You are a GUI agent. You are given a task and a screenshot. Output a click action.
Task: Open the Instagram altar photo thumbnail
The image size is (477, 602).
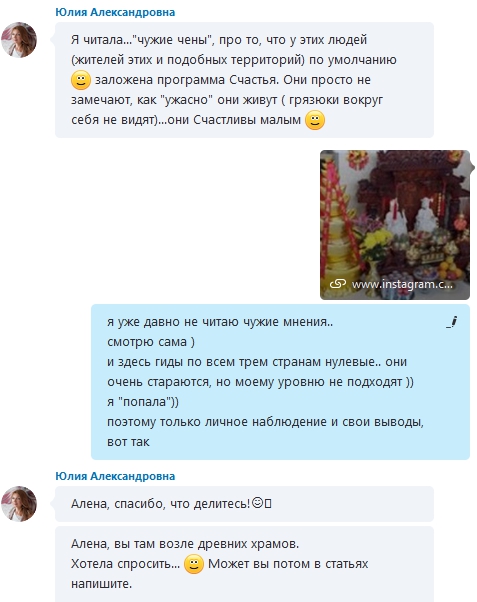click(395, 225)
